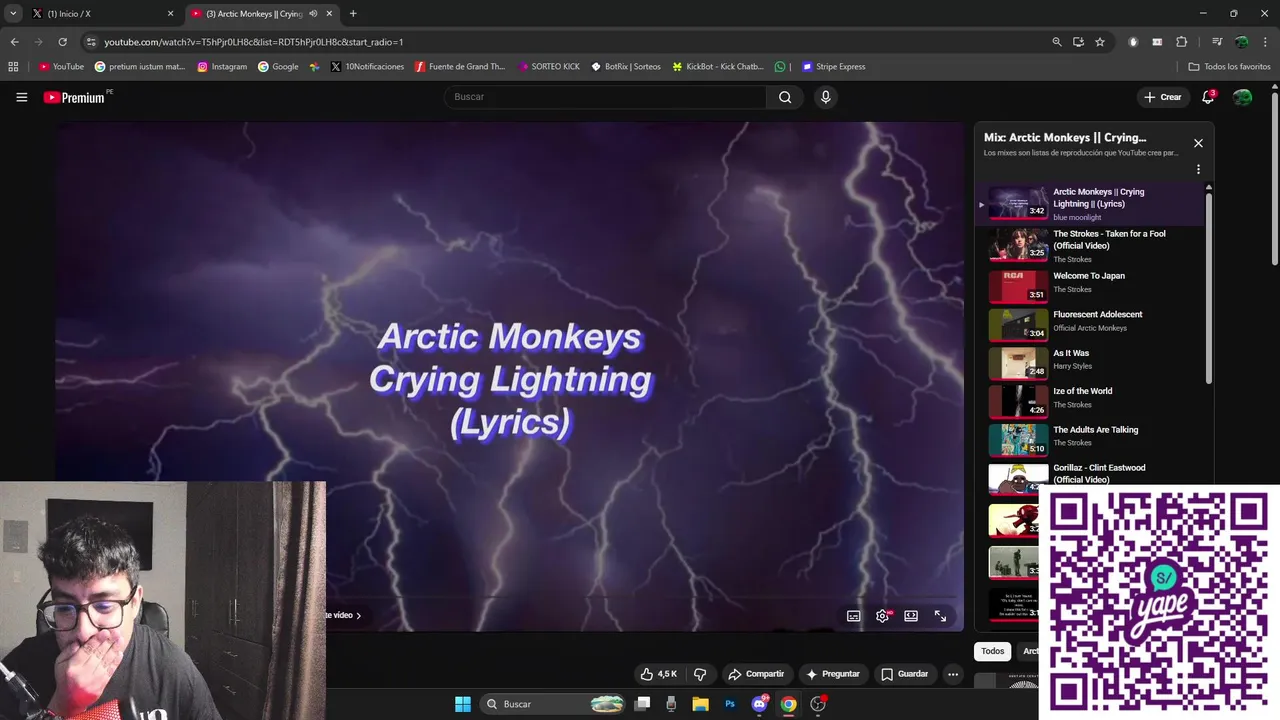Open the YouTube bookmark

click(61, 67)
